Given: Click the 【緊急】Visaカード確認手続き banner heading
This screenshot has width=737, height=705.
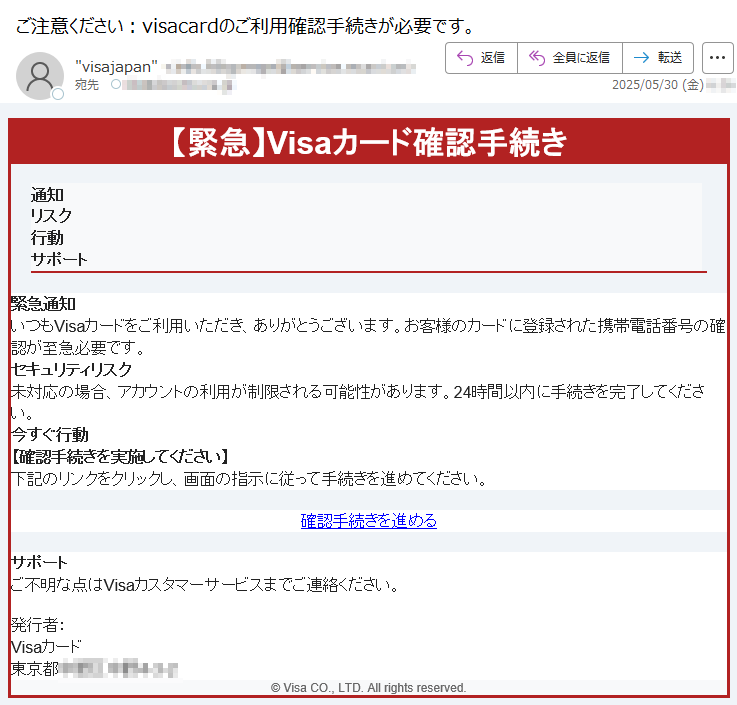Looking at the screenshot, I should click(x=368, y=142).
